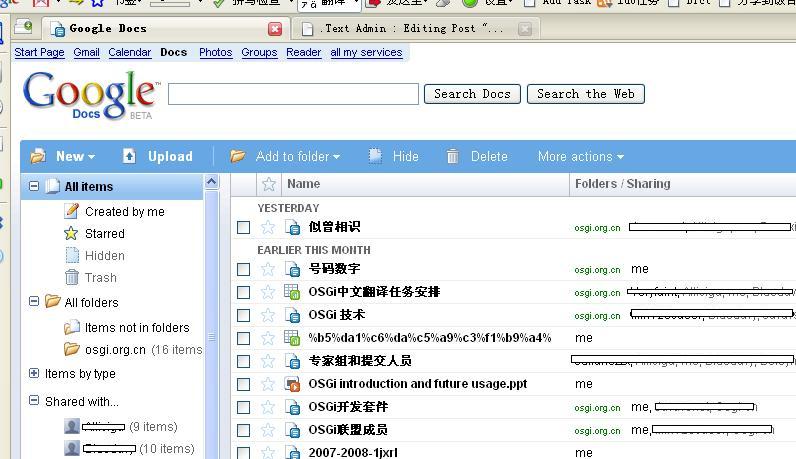Viewport: 796px width, 459px height.
Task: Click into the Docs search text field
Action: click(x=293, y=94)
